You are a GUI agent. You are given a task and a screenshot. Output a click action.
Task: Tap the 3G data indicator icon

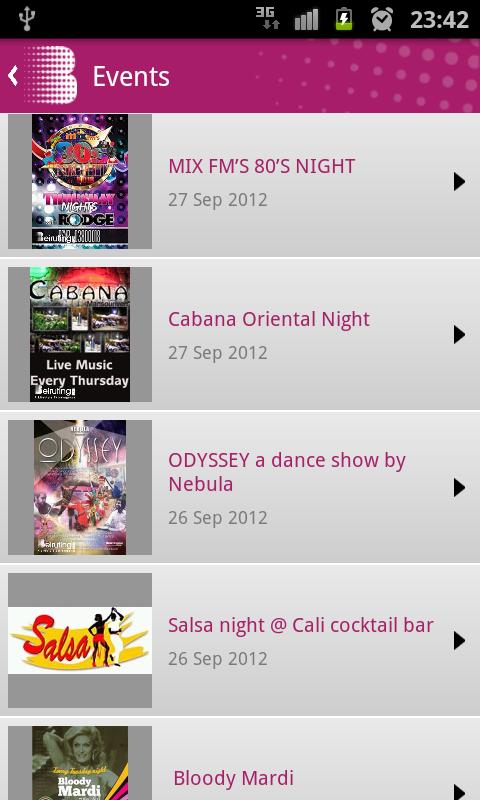(268, 18)
